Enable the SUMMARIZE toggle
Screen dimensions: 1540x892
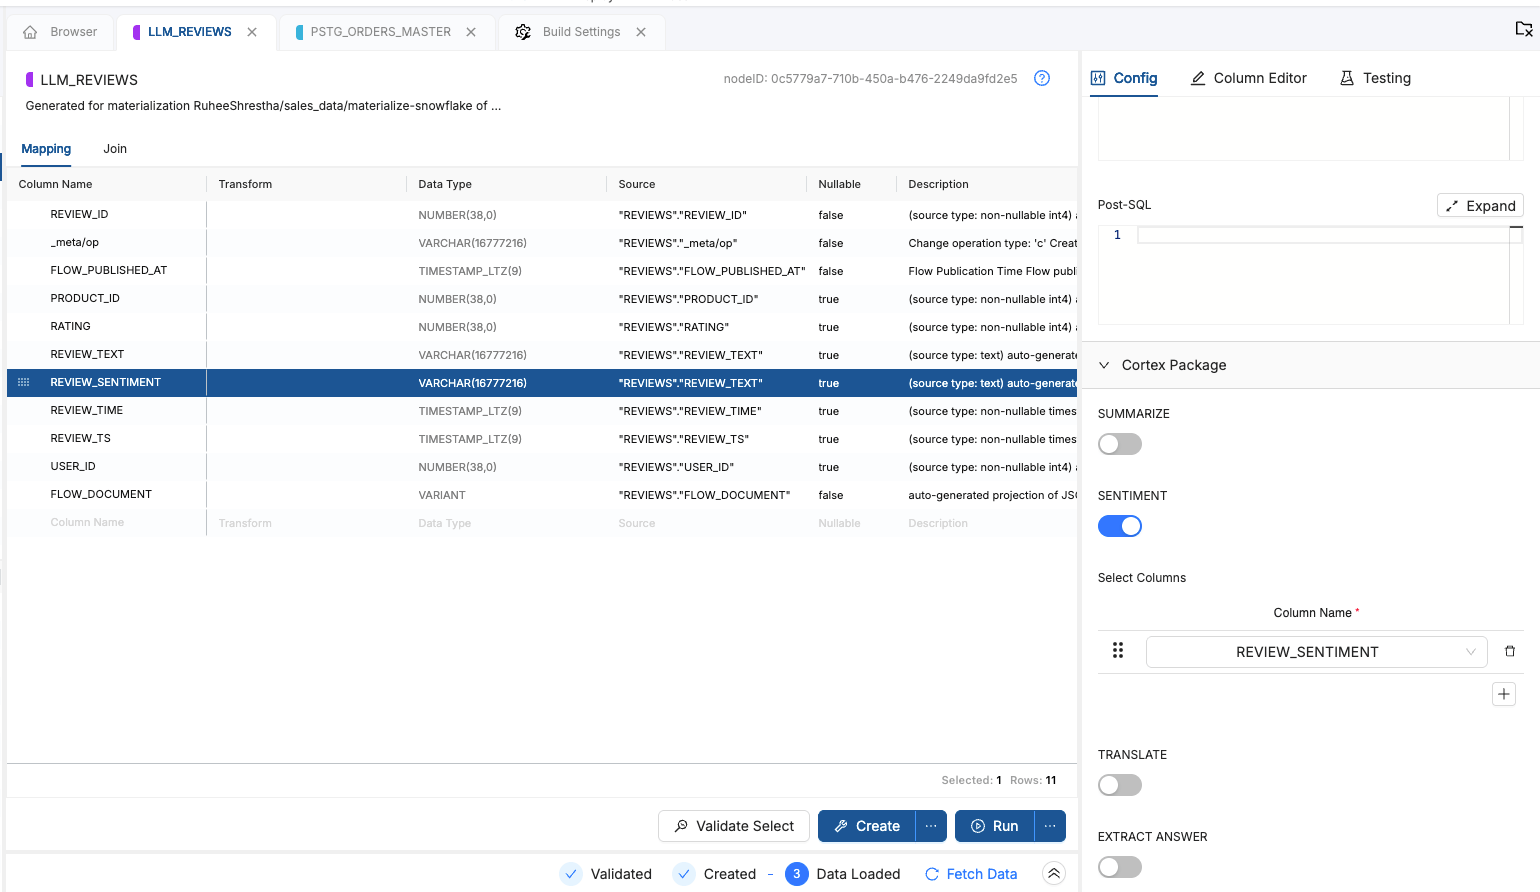pos(1119,443)
